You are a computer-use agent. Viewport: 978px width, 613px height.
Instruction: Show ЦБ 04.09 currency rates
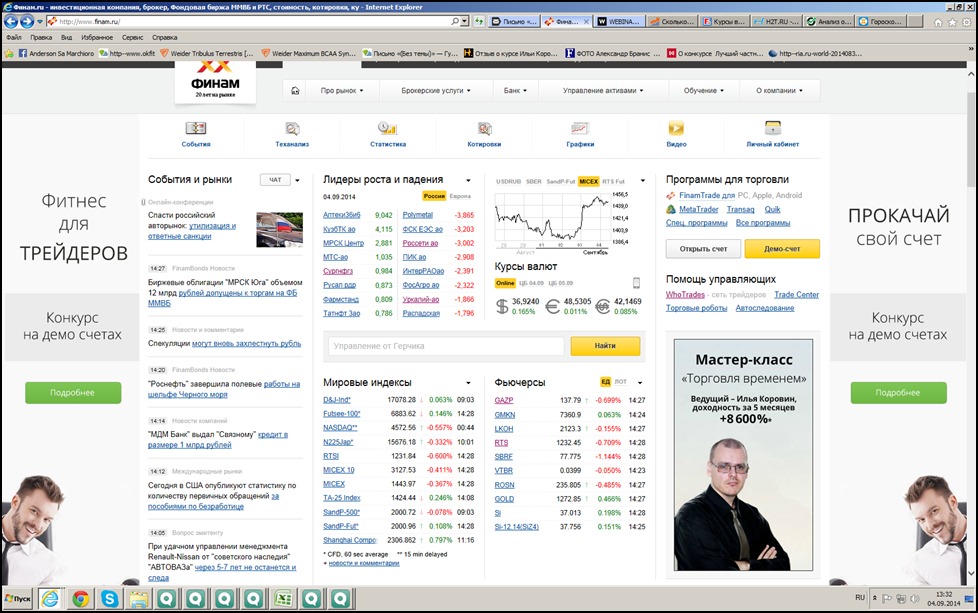click(x=531, y=283)
